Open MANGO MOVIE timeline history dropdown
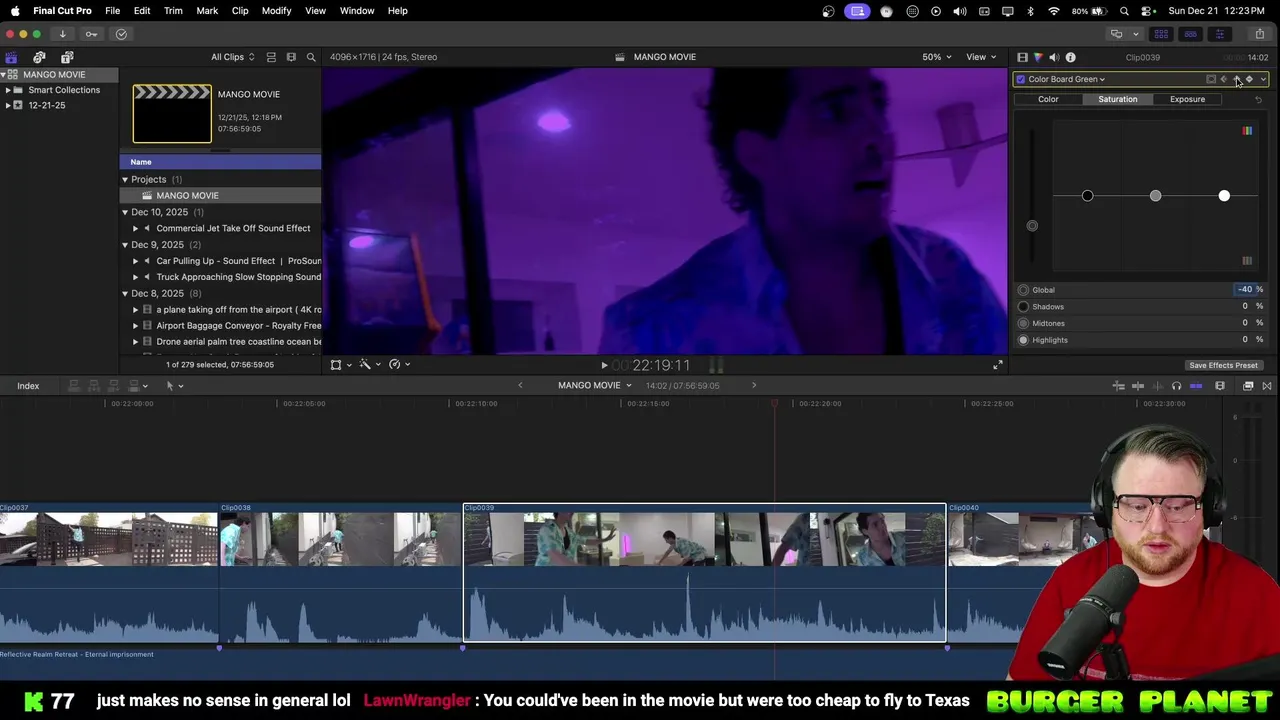The height and width of the screenshot is (720, 1280). tap(595, 386)
